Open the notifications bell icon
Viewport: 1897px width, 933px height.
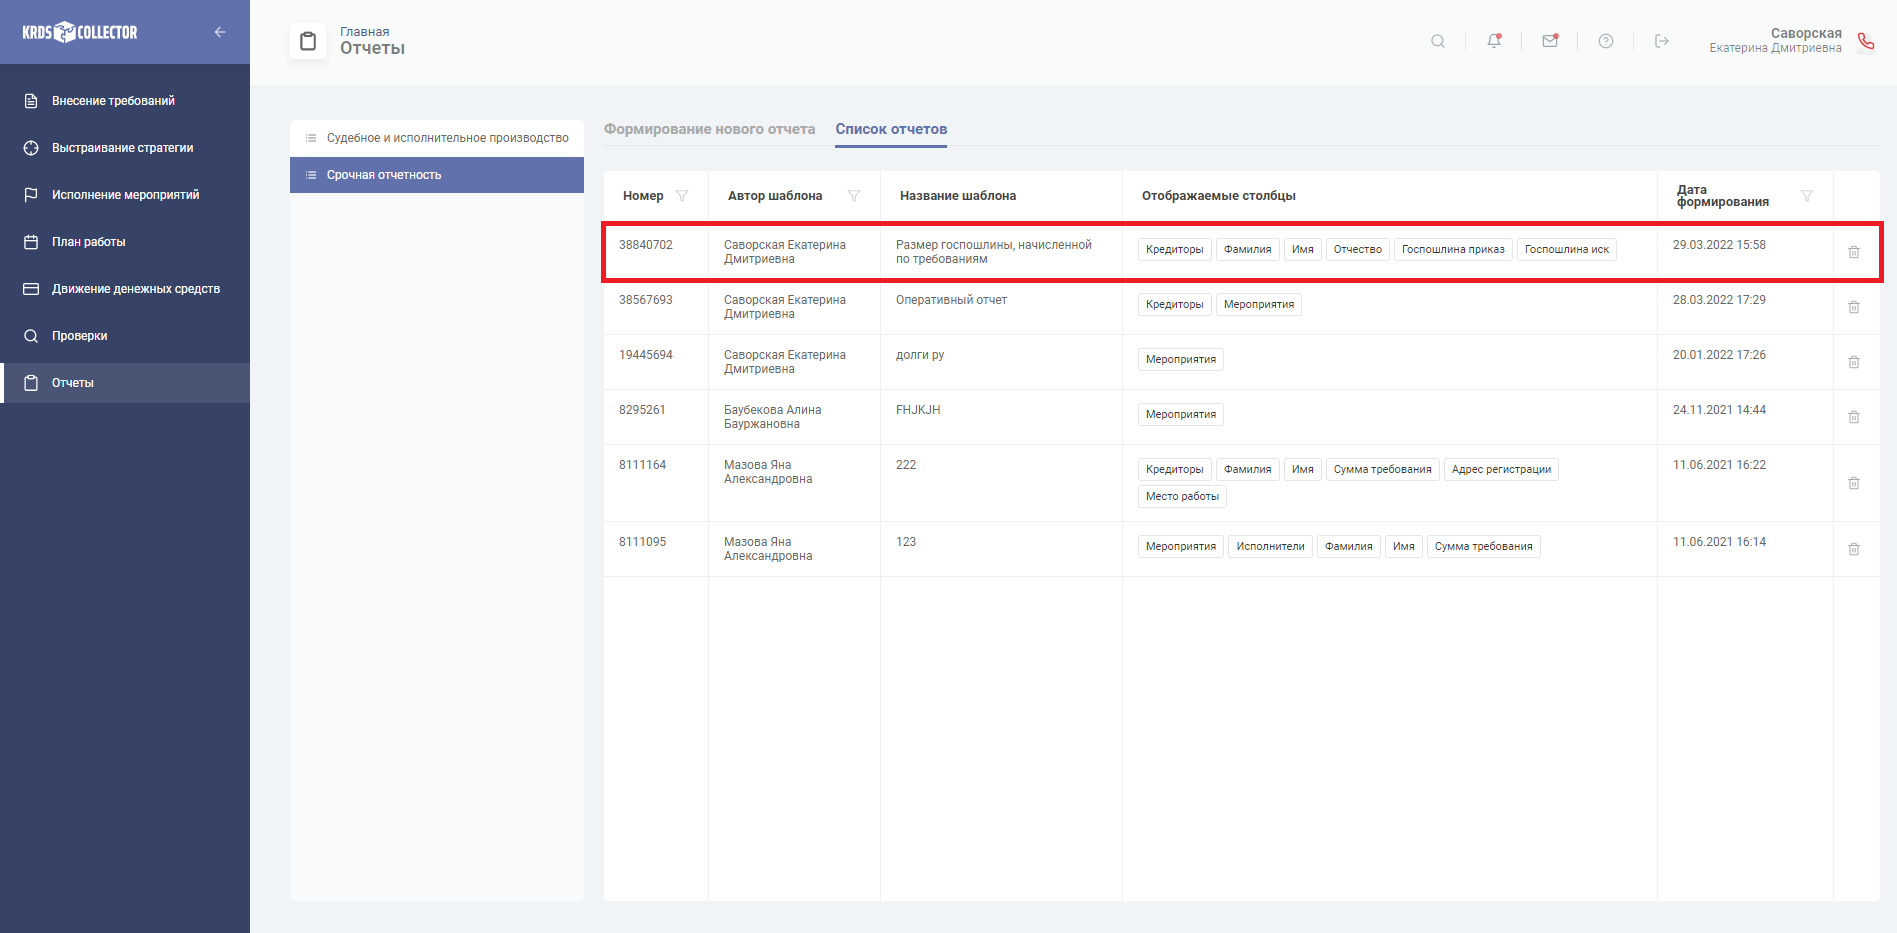[1494, 41]
